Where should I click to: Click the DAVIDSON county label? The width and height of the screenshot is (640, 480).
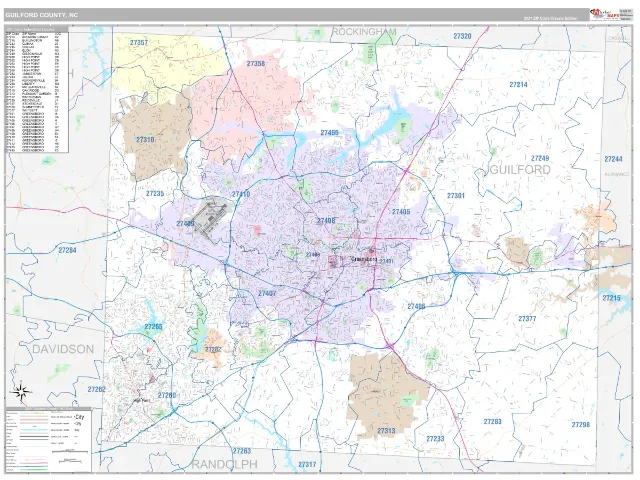click(63, 349)
